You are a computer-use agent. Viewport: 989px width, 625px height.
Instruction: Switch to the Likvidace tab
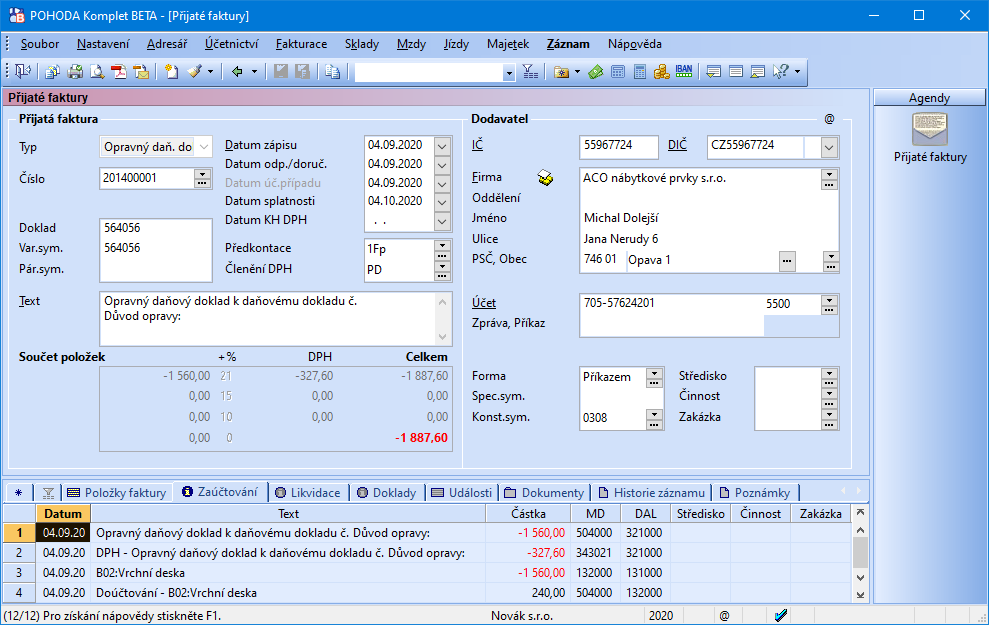coord(308,493)
